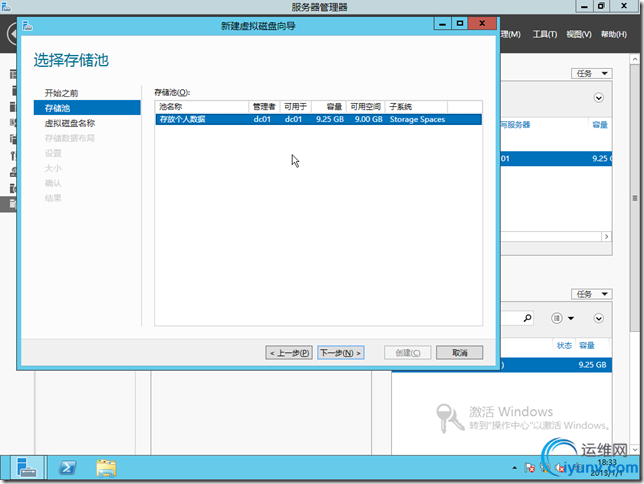The image size is (644, 484).
Task: Click the Server Manager back arrow
Action: coord(12,34)
